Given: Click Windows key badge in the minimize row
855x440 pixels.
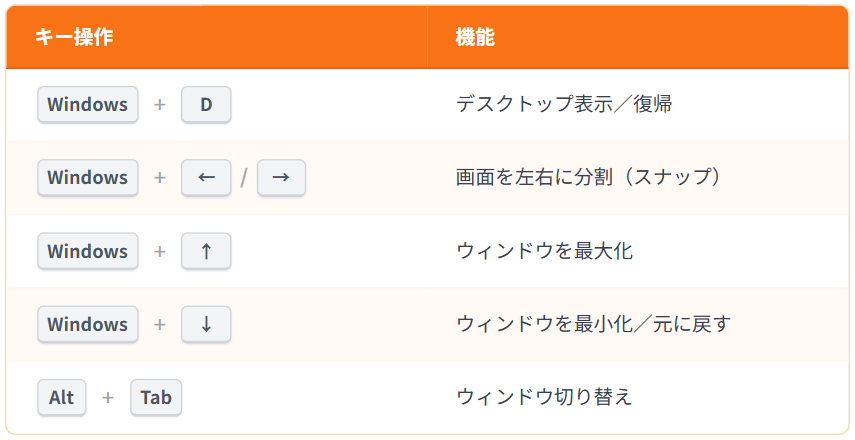Looking at the screenshot, I should (88, 324).
